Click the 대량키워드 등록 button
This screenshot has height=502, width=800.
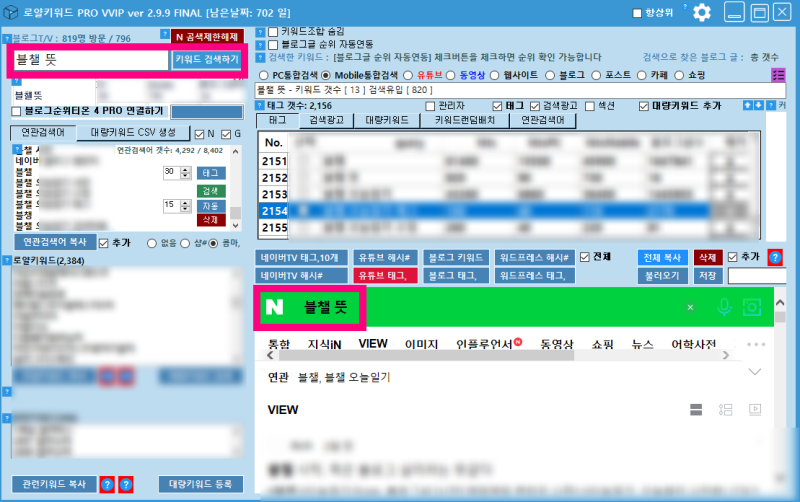click(x=201, y=484)
